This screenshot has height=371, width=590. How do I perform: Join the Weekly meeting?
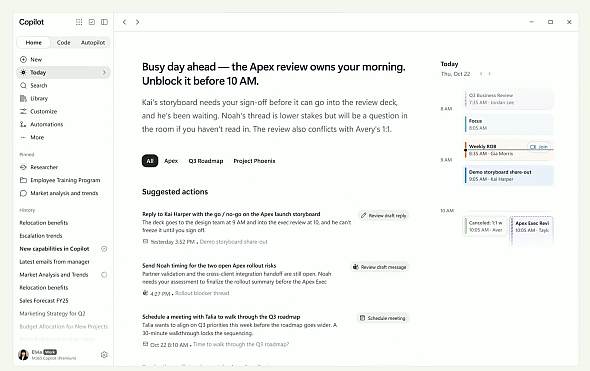539,147
